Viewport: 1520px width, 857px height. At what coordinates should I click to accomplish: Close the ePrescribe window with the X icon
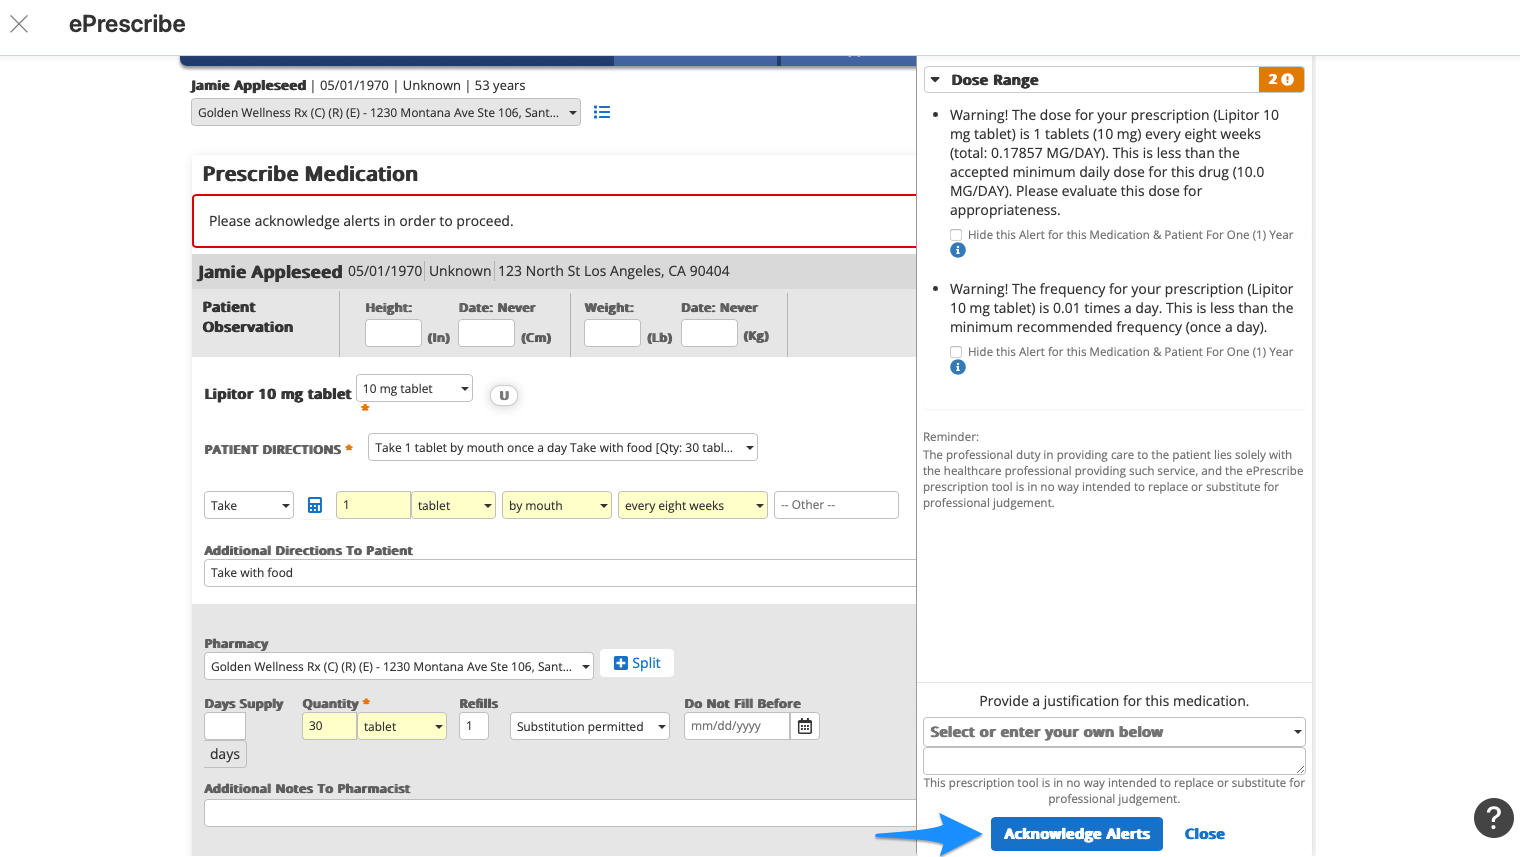coord(19,24)
